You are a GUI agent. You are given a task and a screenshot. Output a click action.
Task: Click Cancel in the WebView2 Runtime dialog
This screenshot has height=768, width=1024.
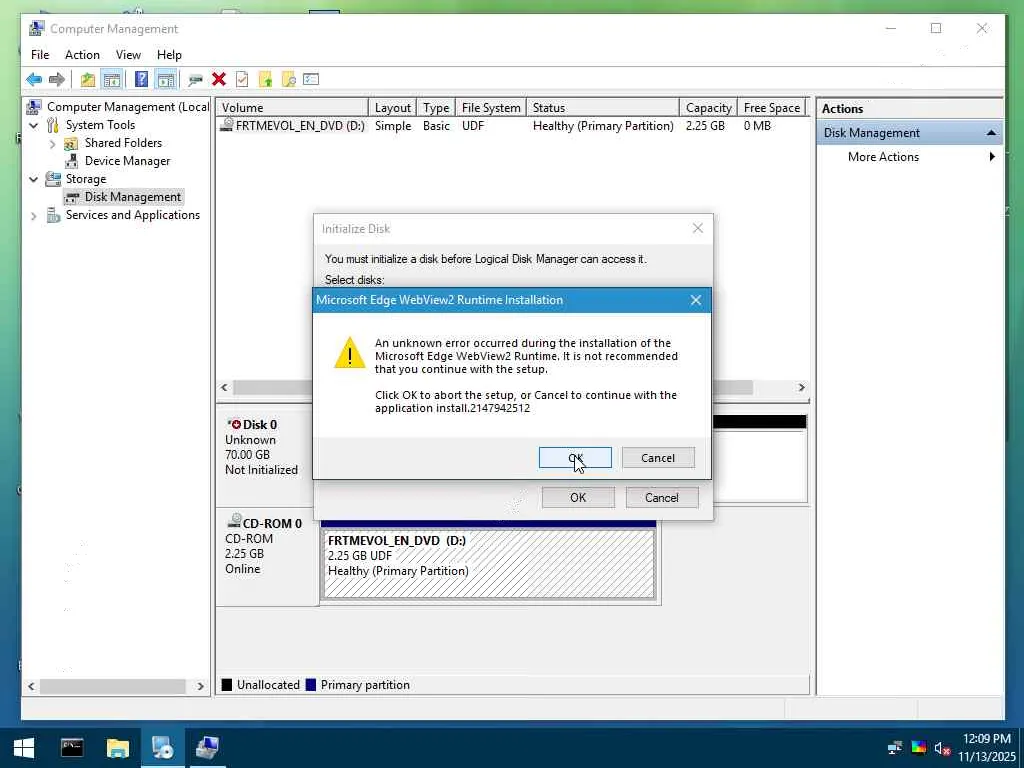pos(658,458)
